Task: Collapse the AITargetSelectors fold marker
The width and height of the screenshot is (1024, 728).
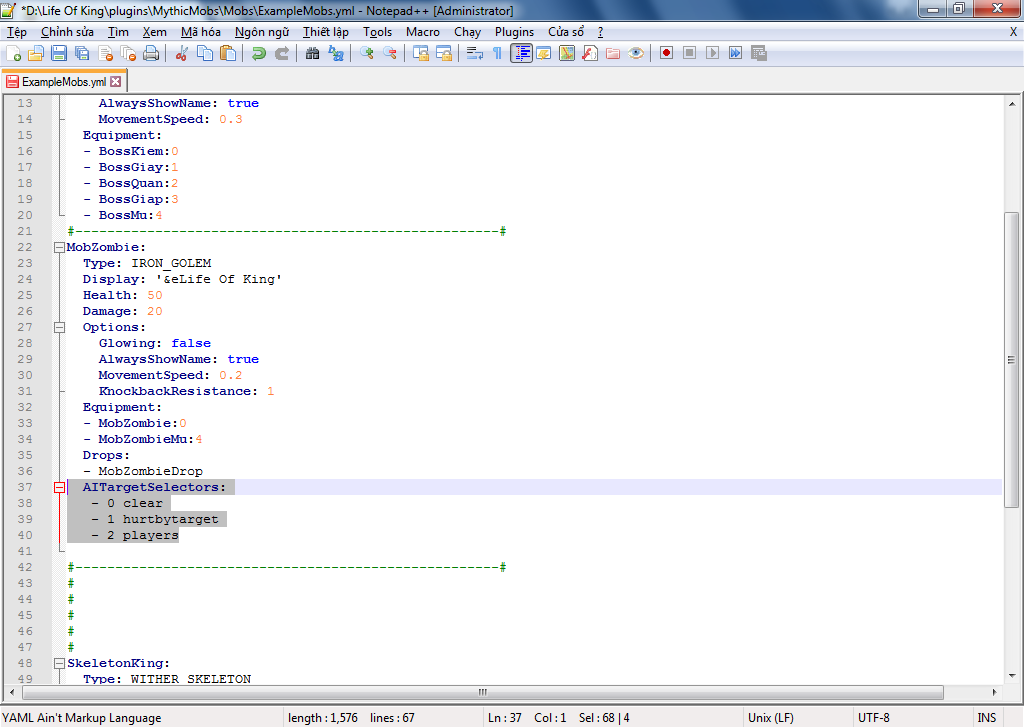Action: [60, 487]
